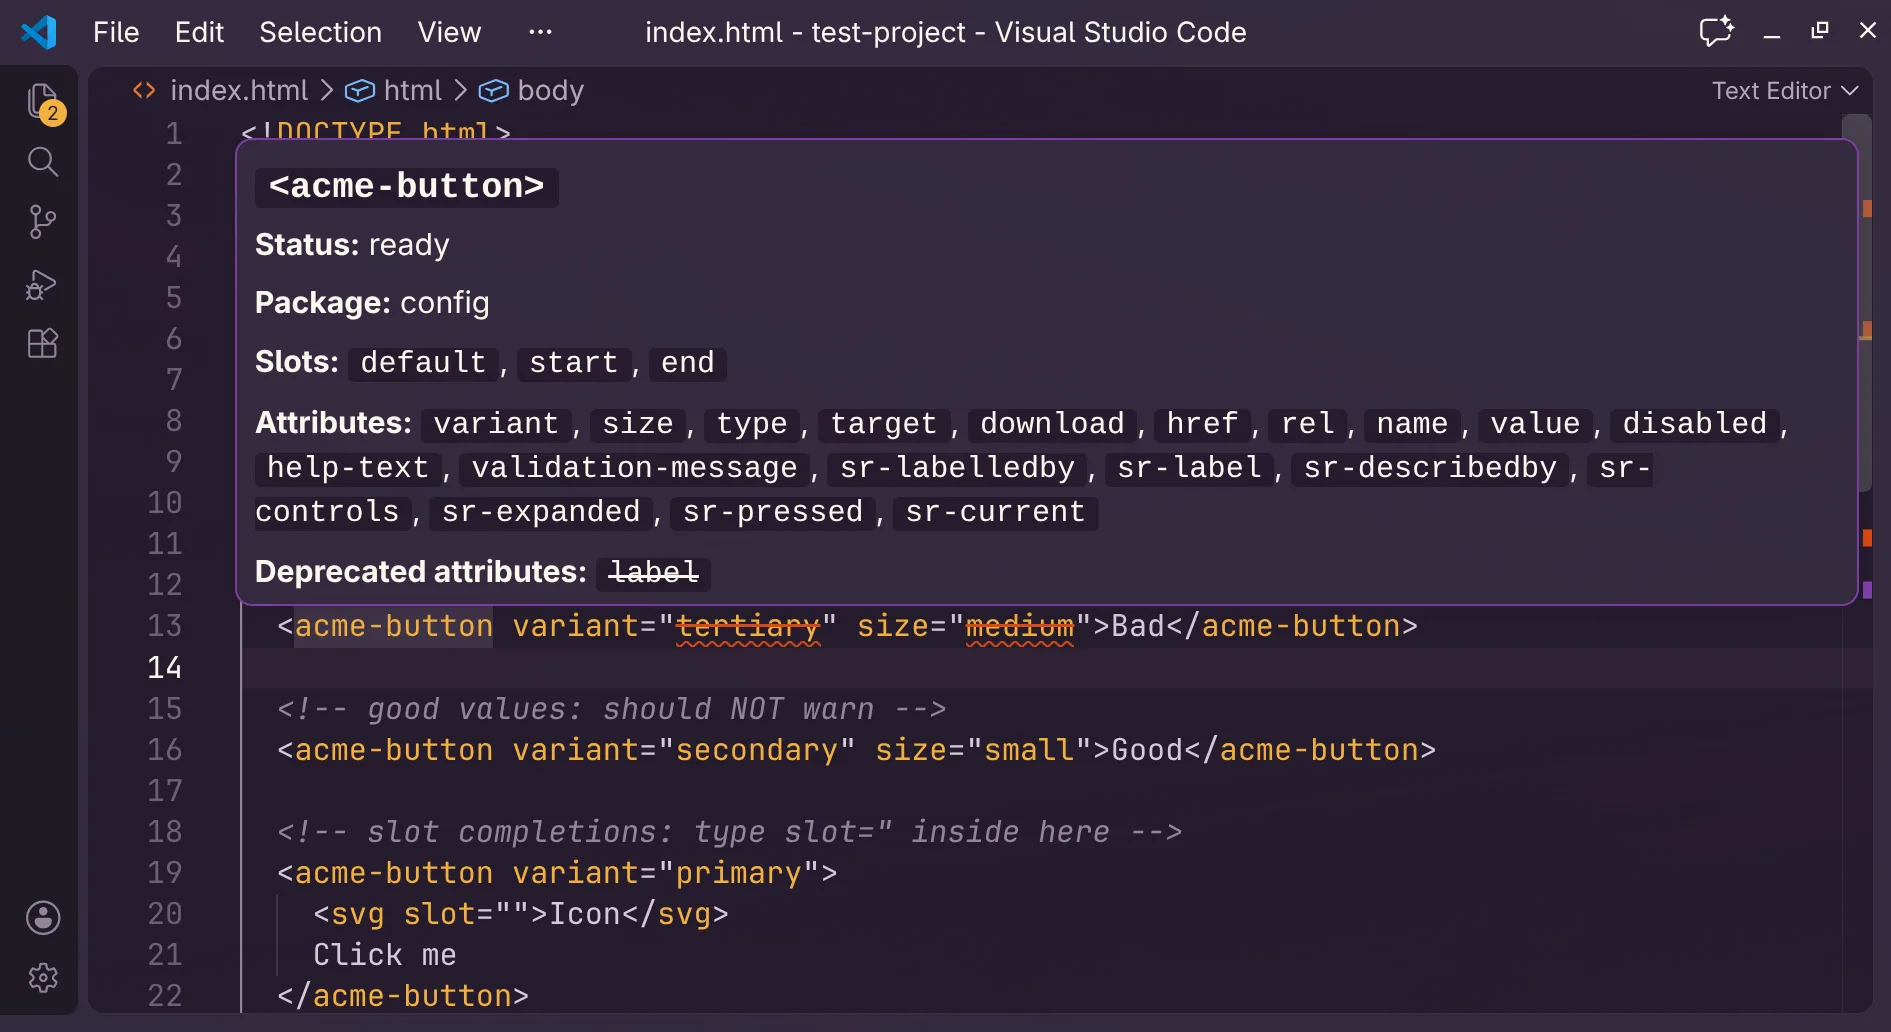Open the View menu

449,32
